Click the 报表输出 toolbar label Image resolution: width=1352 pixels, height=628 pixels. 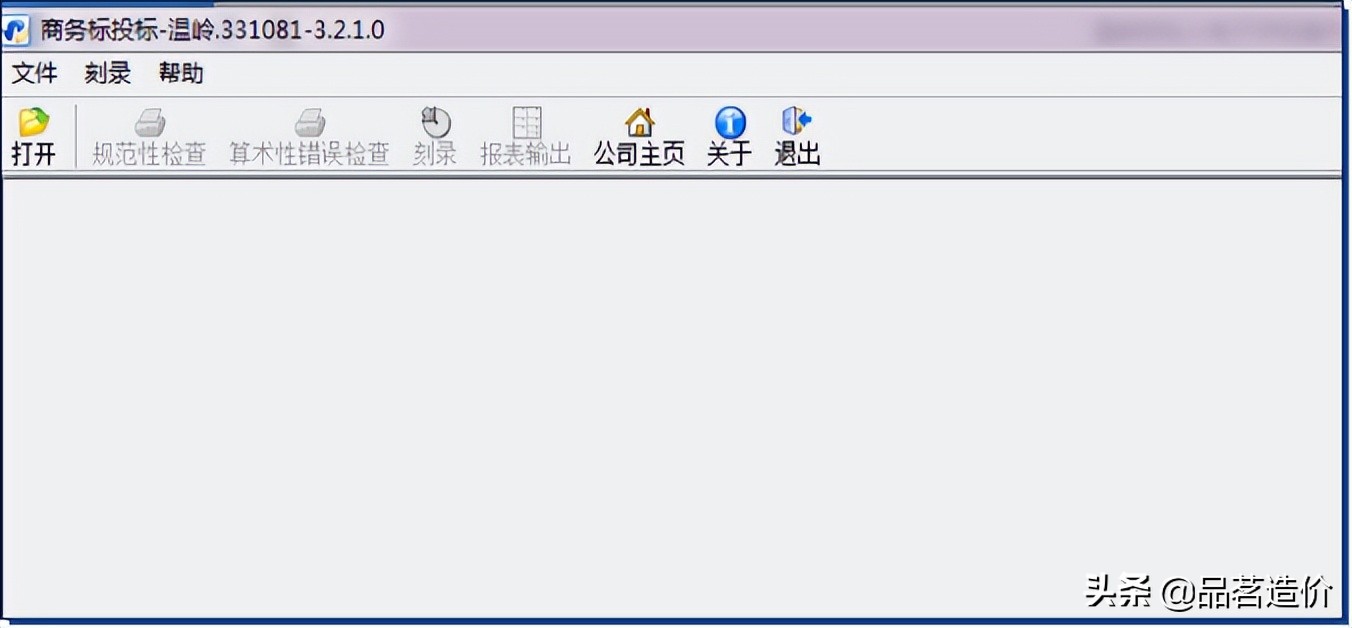[x=526, y=154]
